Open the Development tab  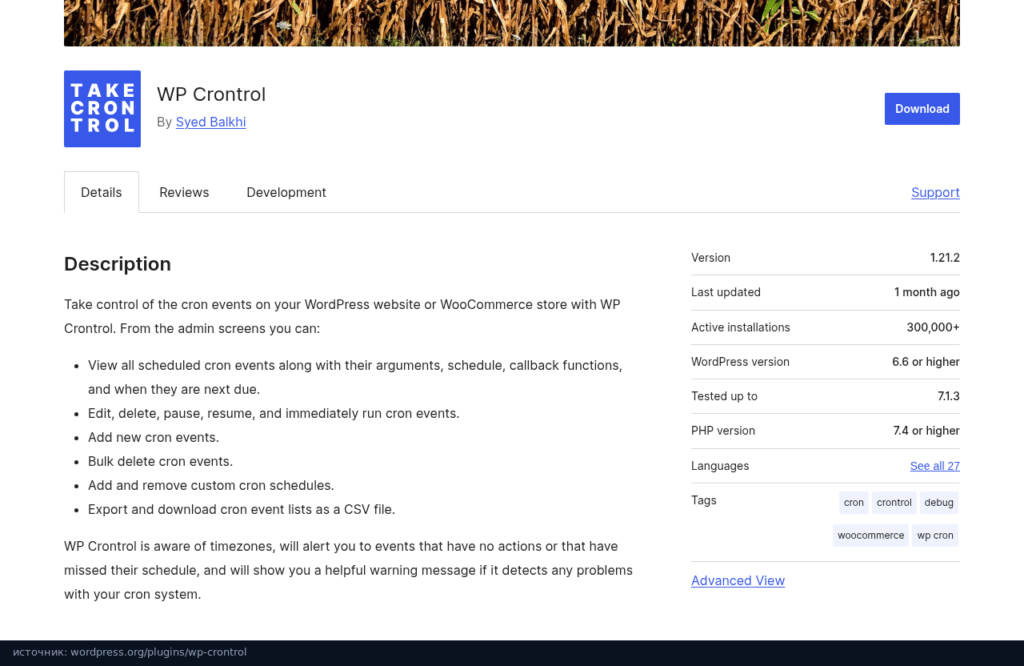pos(286,193)
